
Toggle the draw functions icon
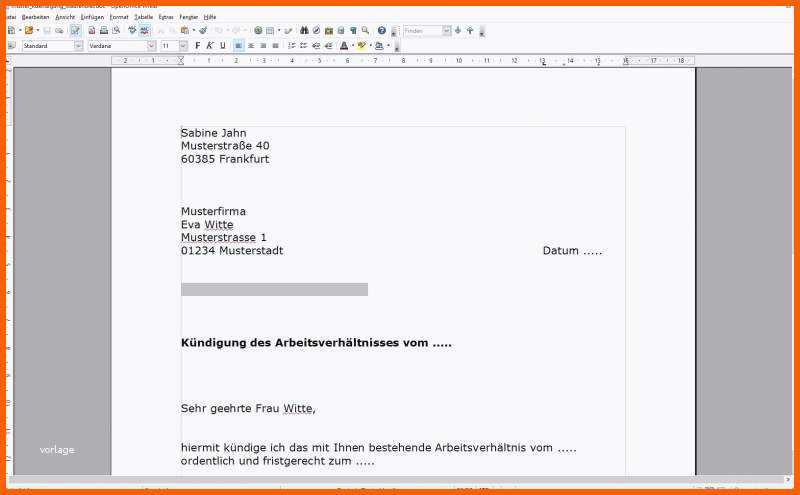(x=288, y=31)
